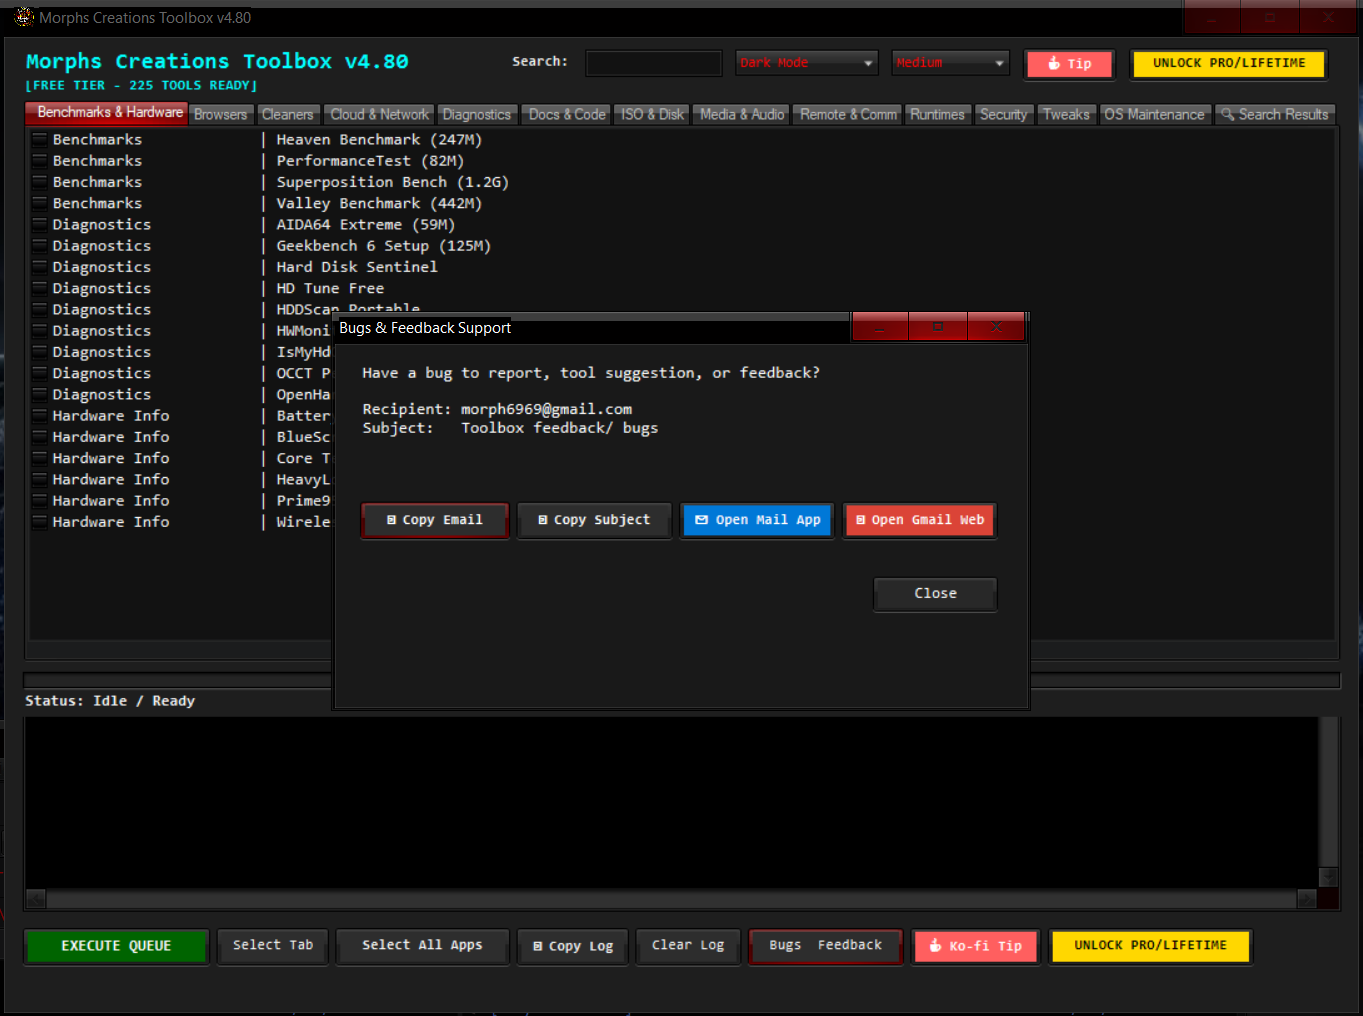Click the Status: Idle / Ready text
The image size is (1363, 1016).
click(x=110, y=701)
